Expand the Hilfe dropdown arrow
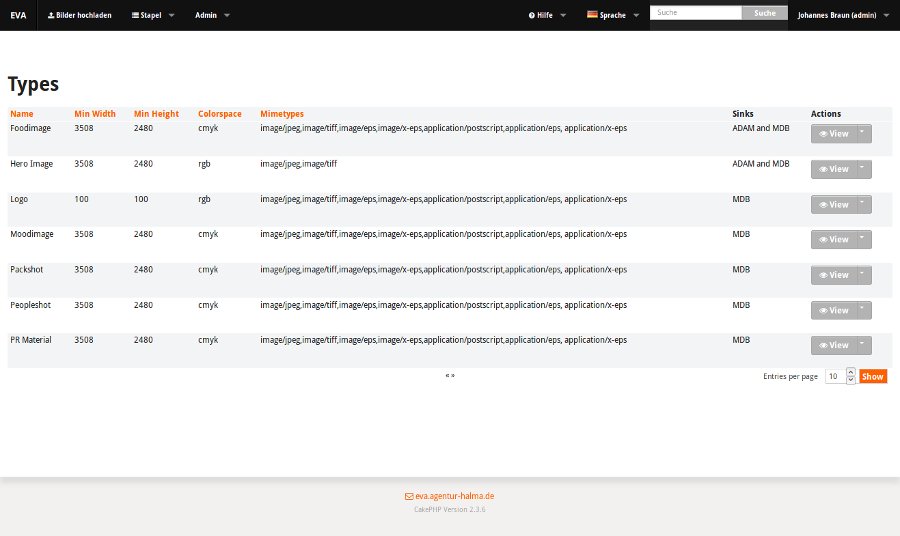 click(562, 15)
